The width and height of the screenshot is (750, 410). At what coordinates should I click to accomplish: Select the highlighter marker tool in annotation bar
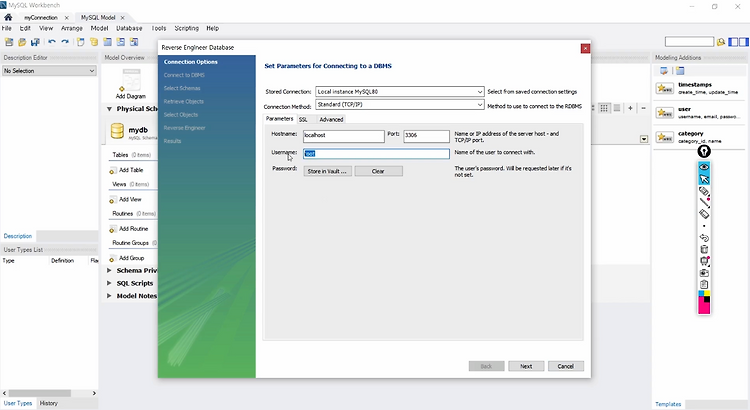tap(704, 191)
